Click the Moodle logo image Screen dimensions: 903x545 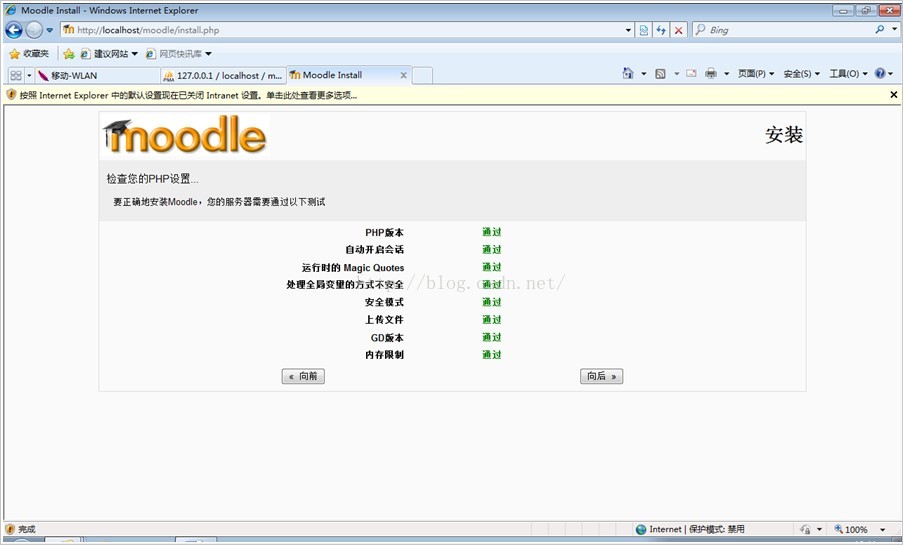(185, 135)
